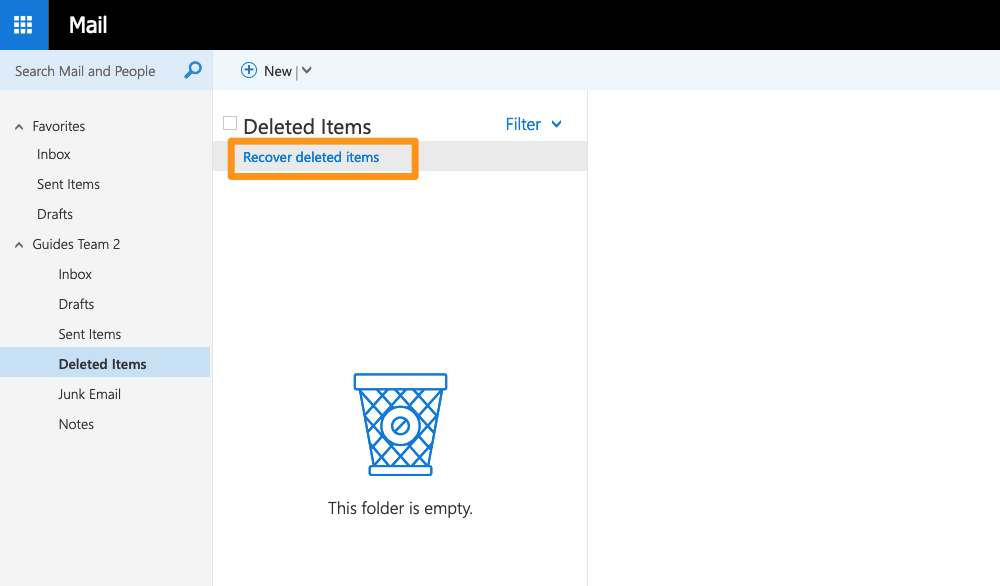Collapse the Favorites section
1000x586 pixels.
pos(19,127)
